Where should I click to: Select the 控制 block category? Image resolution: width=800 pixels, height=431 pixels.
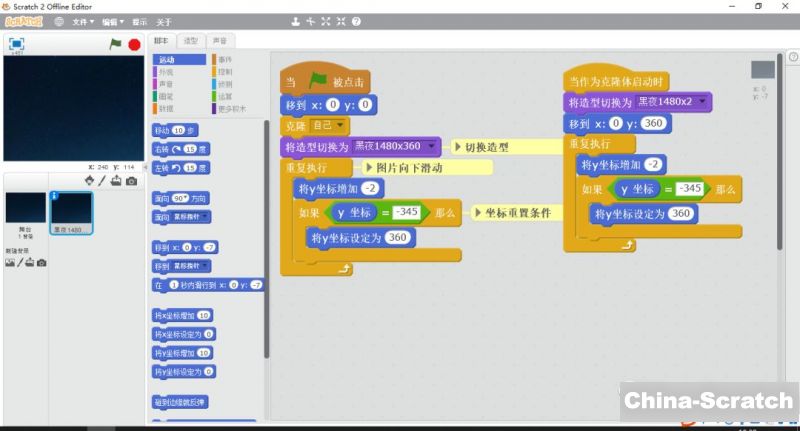point(223,72)
